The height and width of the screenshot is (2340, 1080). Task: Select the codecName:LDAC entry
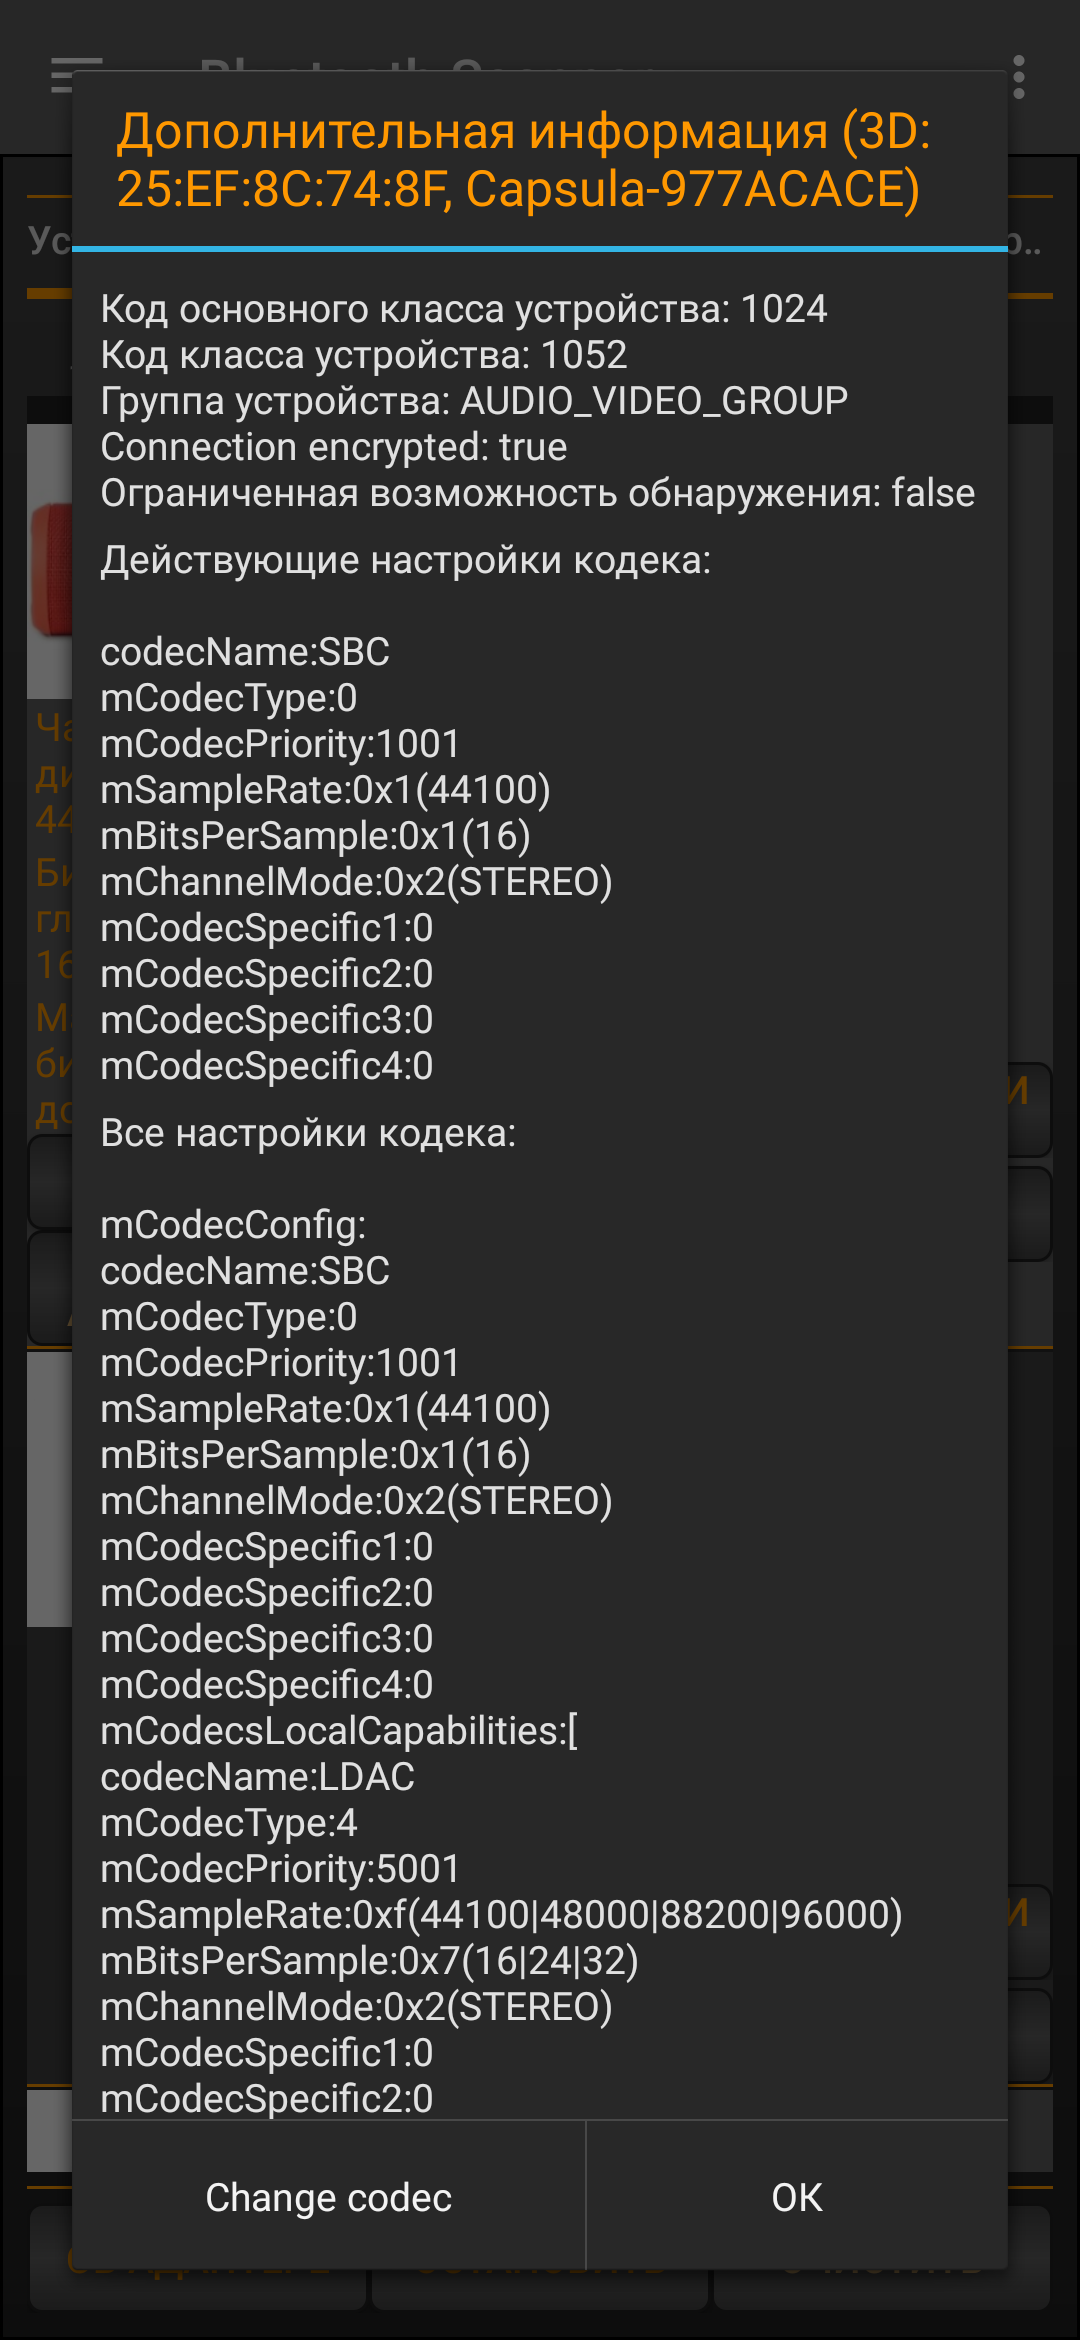tap(257, 1777)
